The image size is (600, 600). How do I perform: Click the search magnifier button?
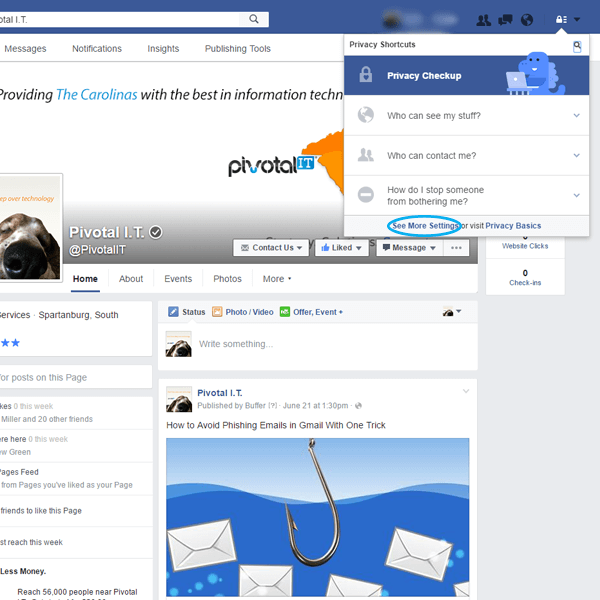253,19
